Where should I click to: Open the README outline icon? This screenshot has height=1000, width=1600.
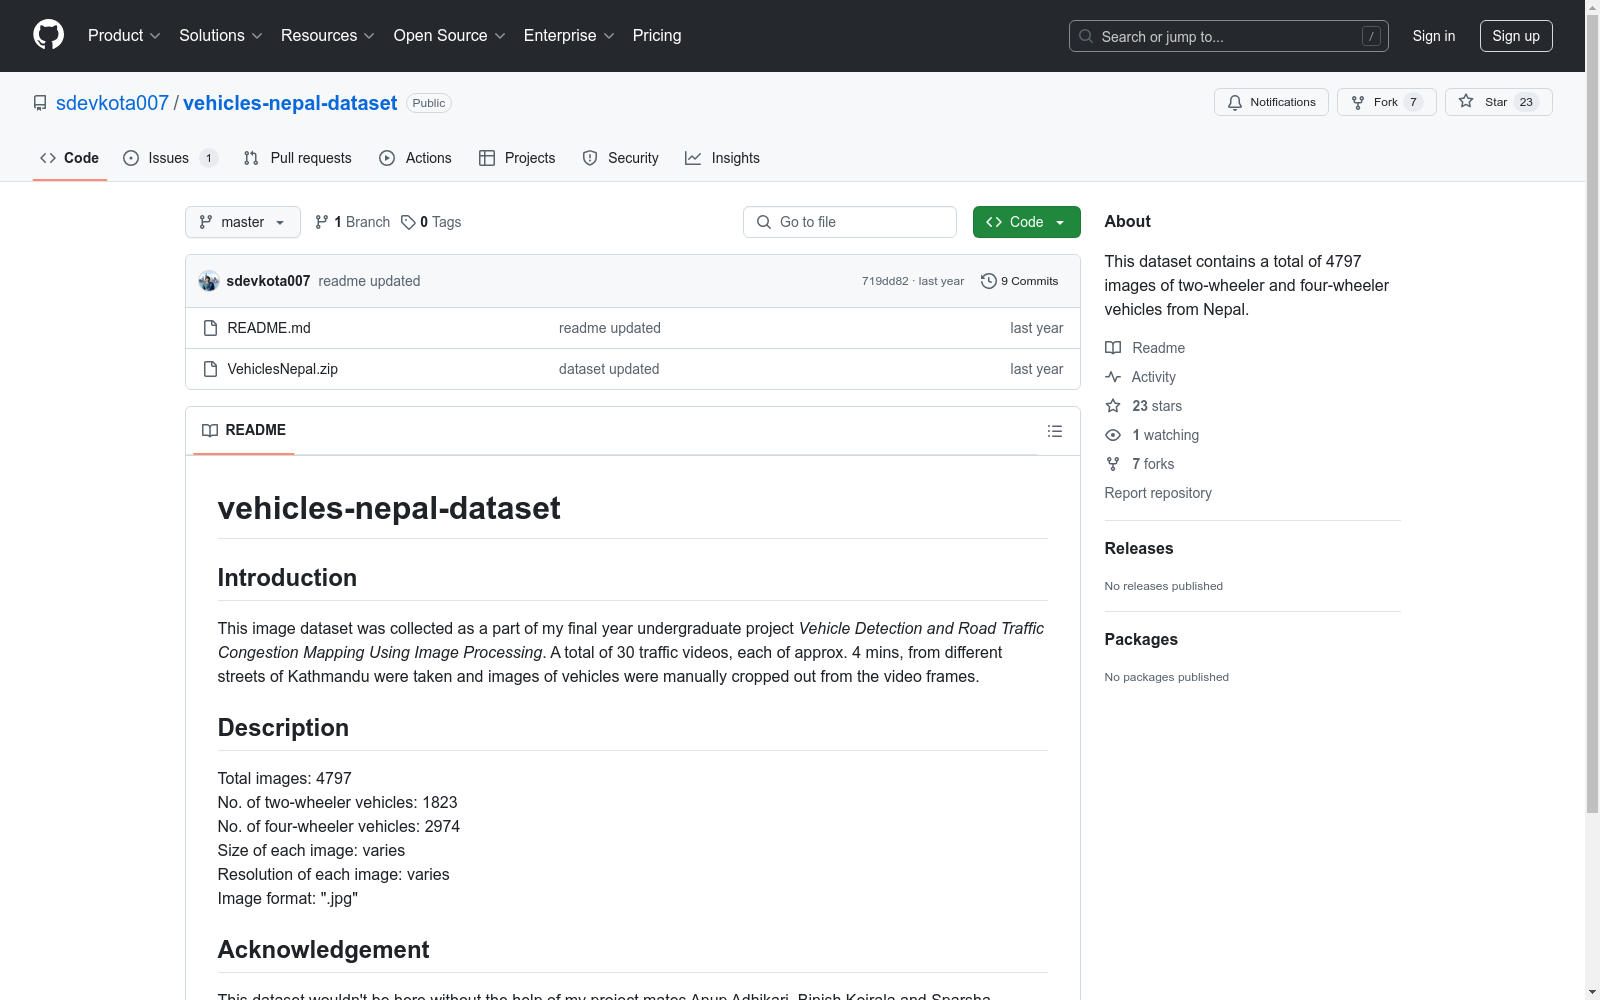1054,431
